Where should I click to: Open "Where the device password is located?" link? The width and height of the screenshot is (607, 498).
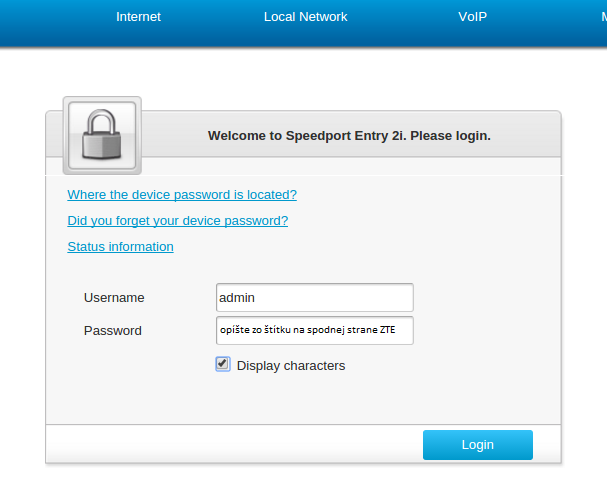click(x=182, y=194)
